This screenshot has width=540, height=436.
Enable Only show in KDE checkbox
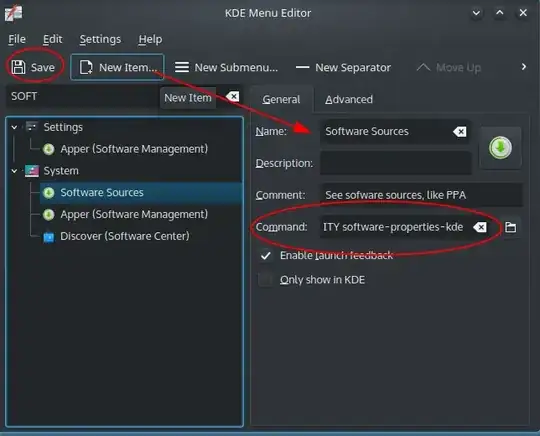(266, 280)
